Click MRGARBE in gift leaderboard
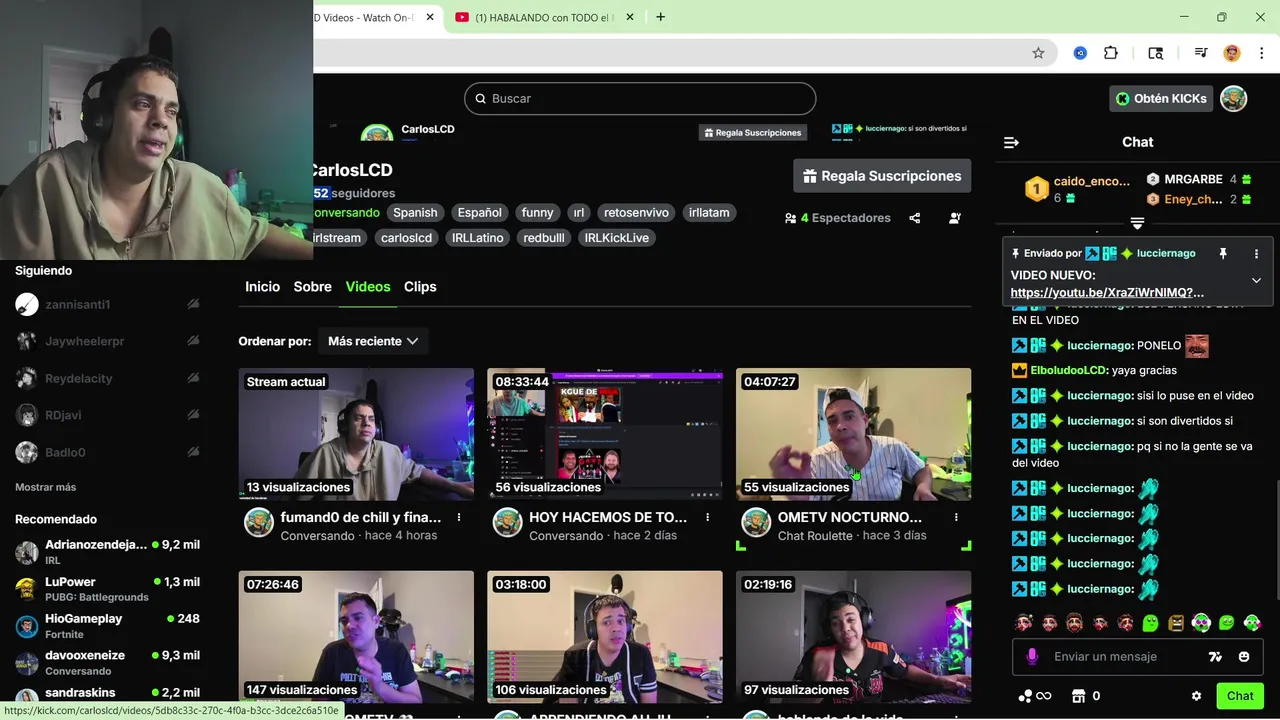This screenshot has height=720, width=1280. point(1193,179)
